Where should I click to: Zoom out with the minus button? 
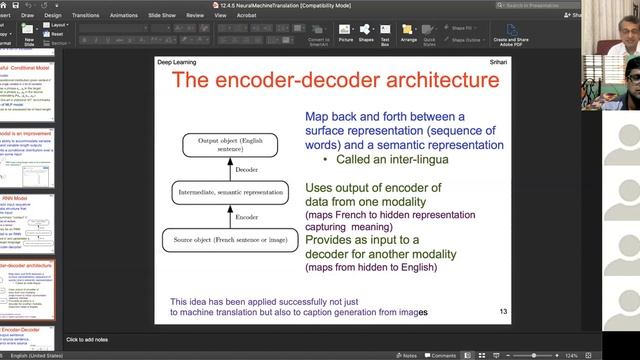point(508,356)
